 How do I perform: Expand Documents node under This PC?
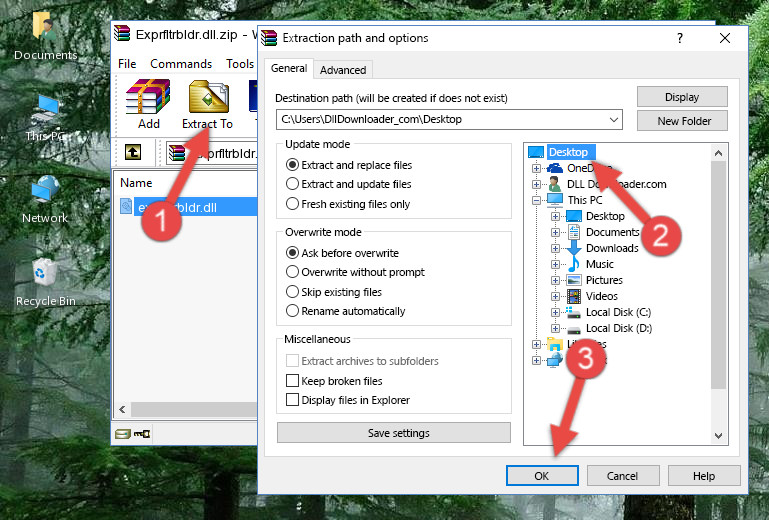coord(555,233)
